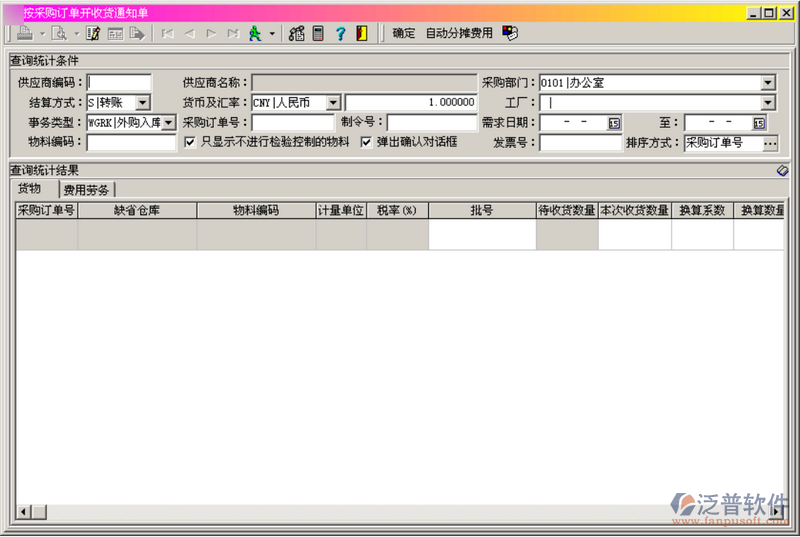800x537 pixels.
Task: Click the 自动分摊费用 button
Action: [459, 34]
